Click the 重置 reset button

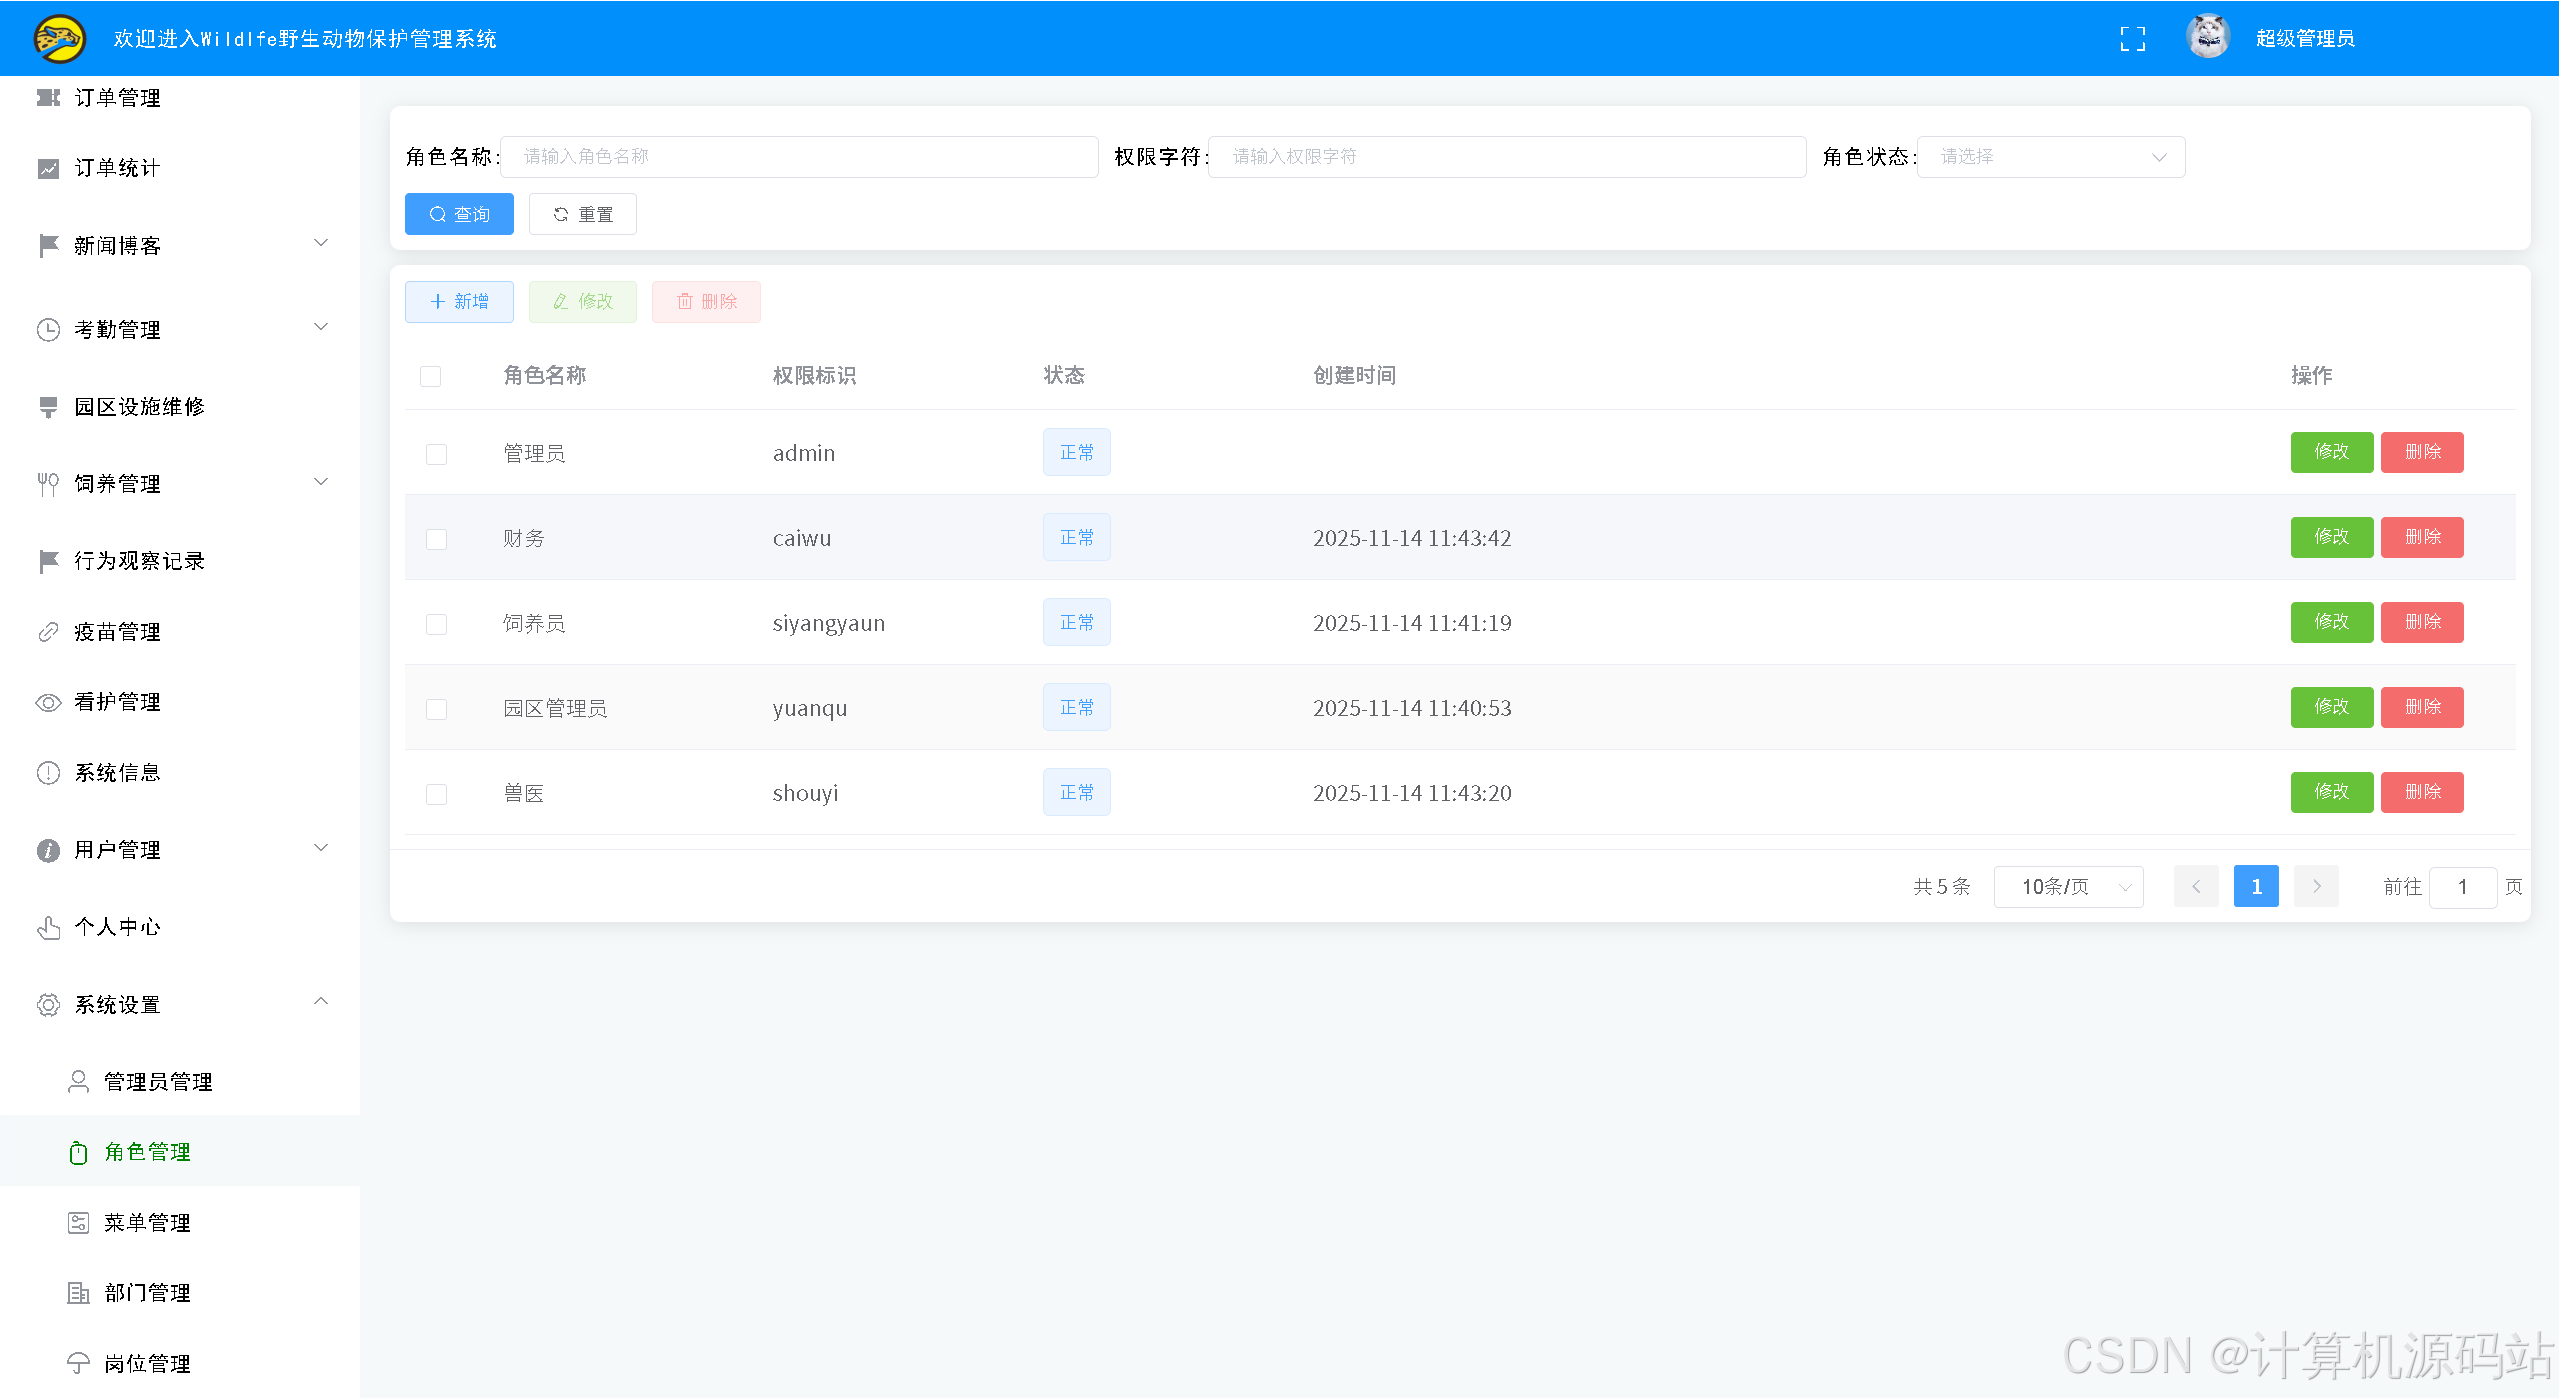[583, 214]
